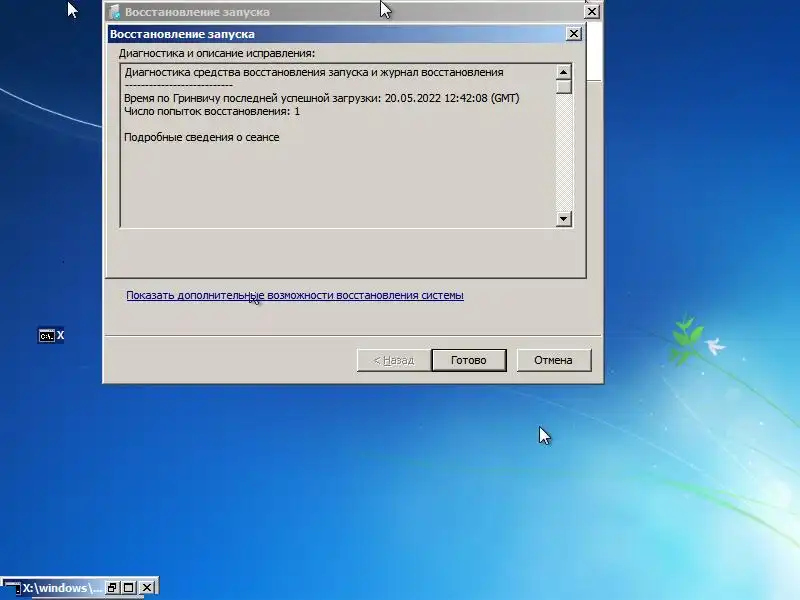Click the last successful boot time line

(321, 98)
